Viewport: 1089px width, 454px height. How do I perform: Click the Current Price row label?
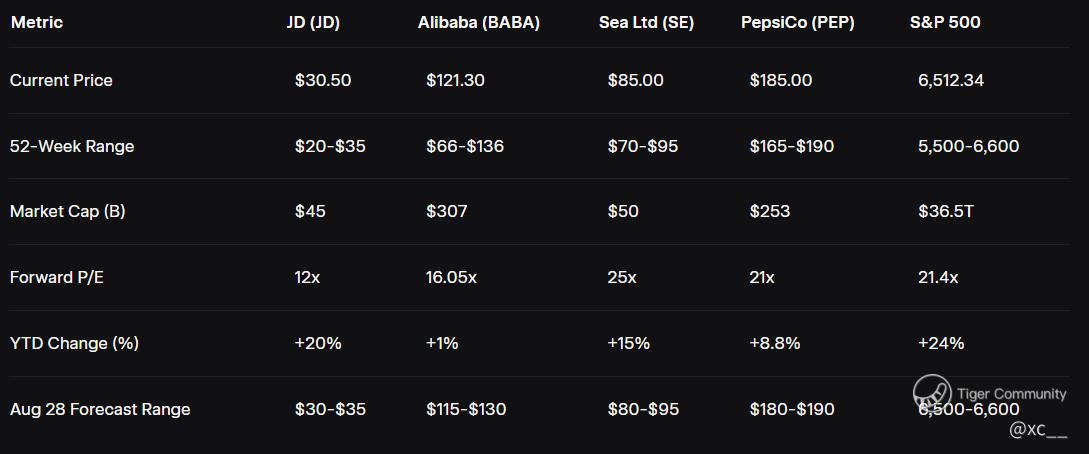tap(61, 80)
